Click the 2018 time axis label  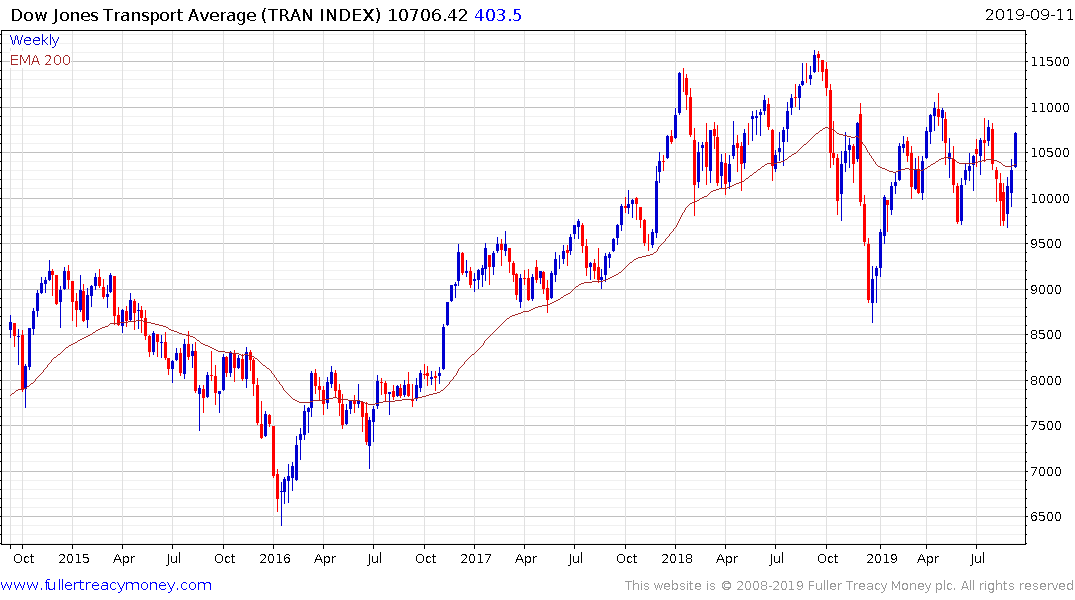[677, 558]
